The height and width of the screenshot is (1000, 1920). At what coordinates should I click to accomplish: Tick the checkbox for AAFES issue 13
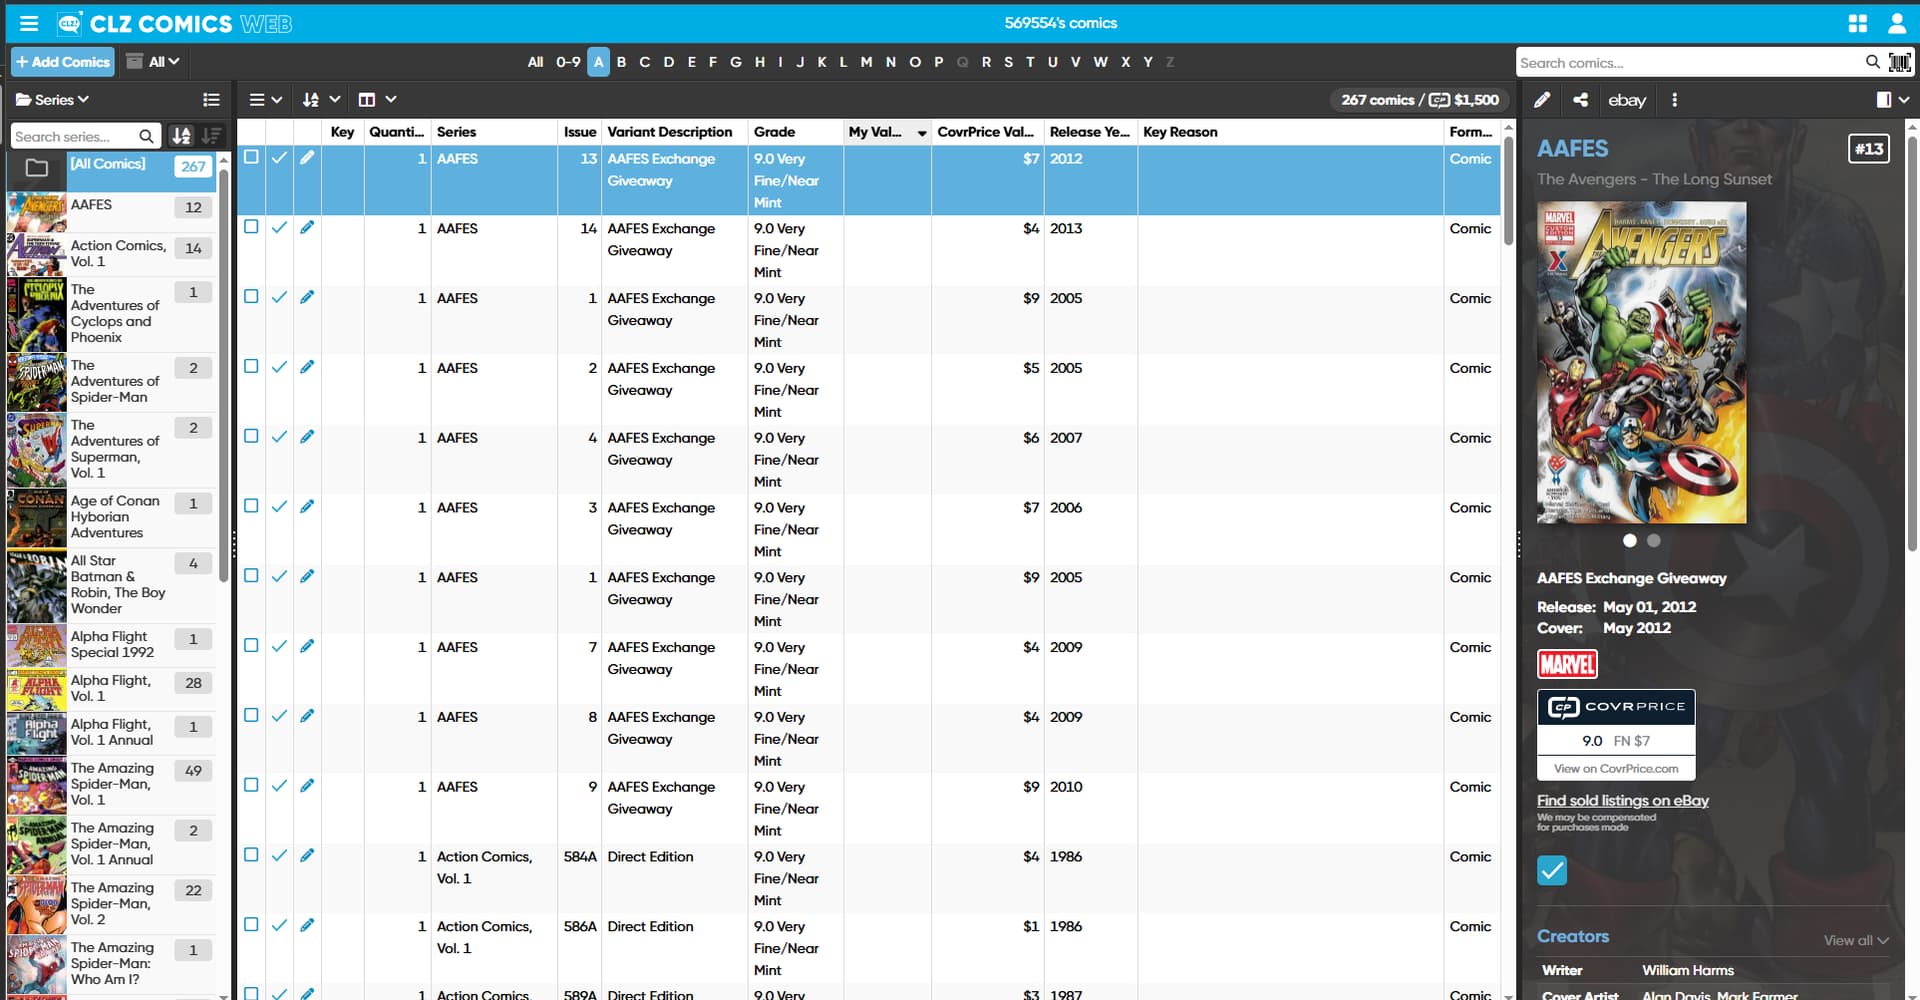251,157
